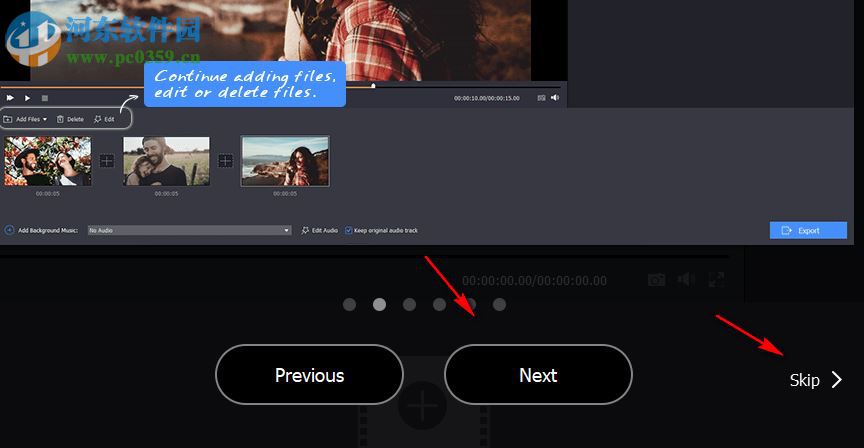Click the Edit Audio button
This screenshot has height=448, width=864.
tap(320, 230)
